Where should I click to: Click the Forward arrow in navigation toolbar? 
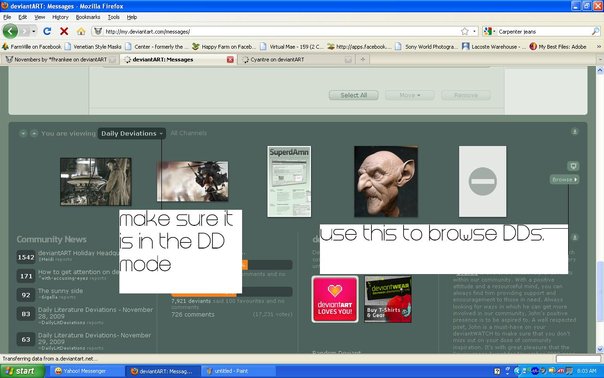pyautogui.click(x=25, y=31)
